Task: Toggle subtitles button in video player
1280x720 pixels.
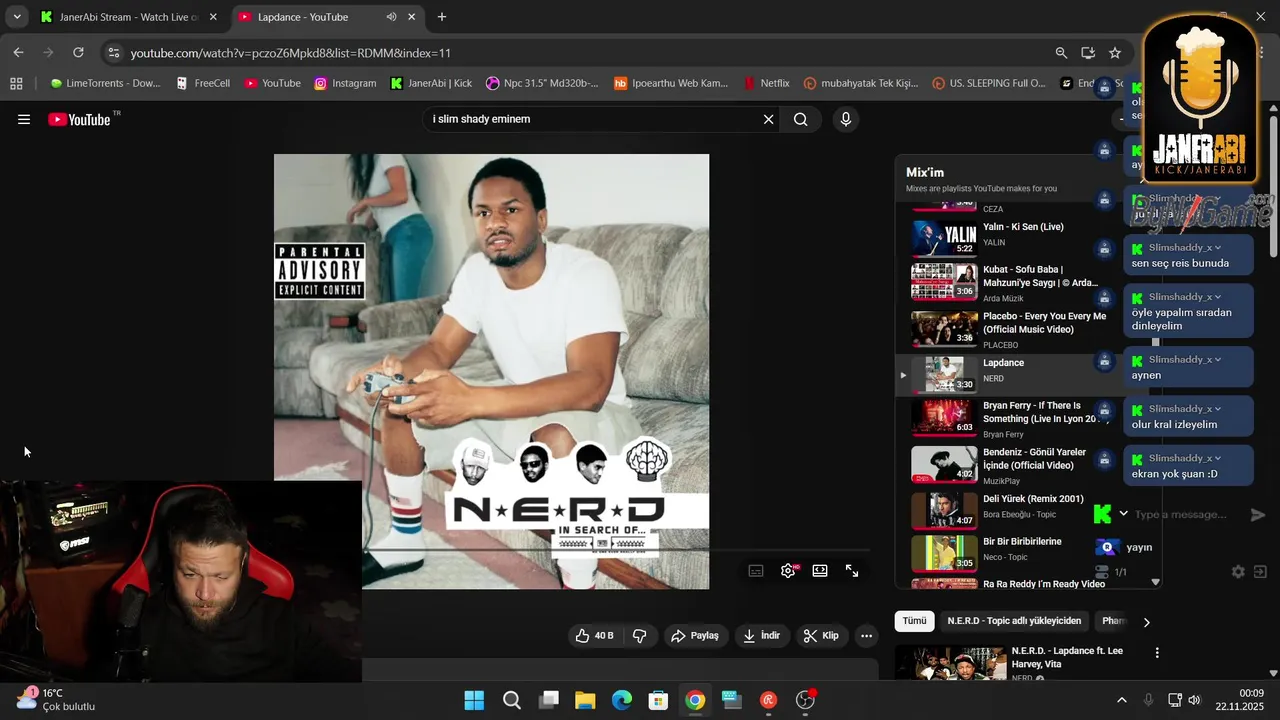Action: coord(756,570)
